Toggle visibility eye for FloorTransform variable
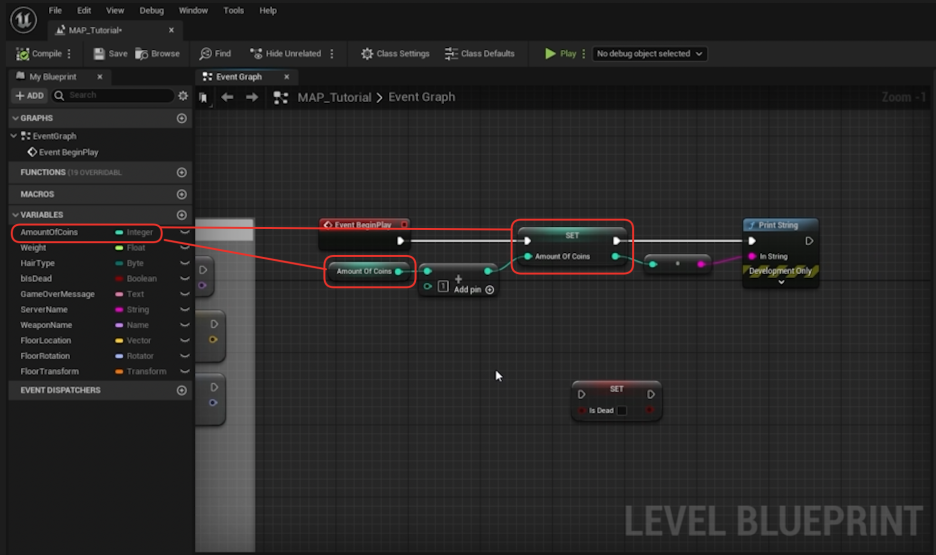The width and height of the screenshot is (936, 555). pyautogui.click(x=184, y=372)
